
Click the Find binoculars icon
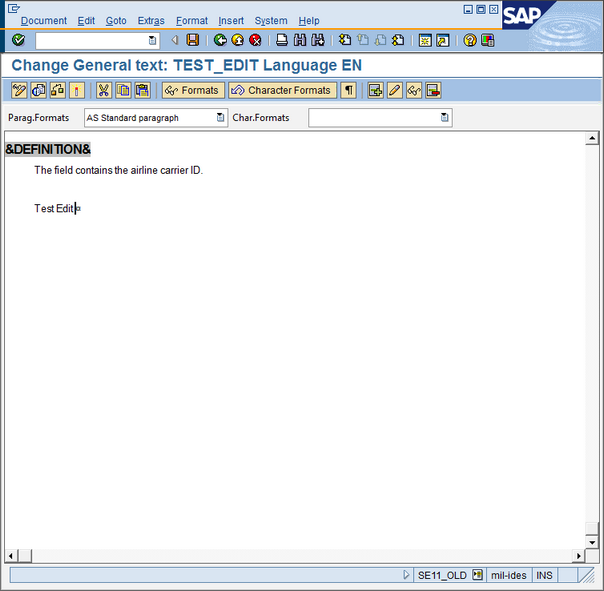click(300, 40)
